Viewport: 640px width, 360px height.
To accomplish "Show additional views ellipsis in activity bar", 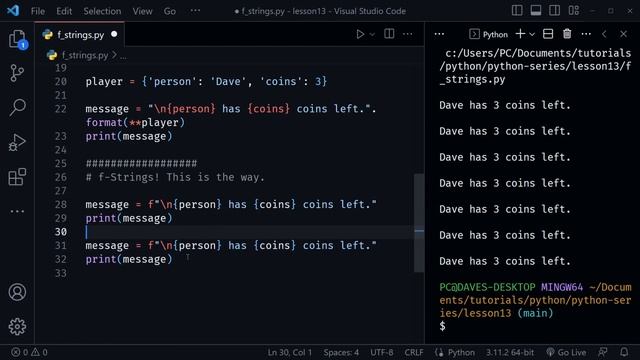I will pos(17,211).
